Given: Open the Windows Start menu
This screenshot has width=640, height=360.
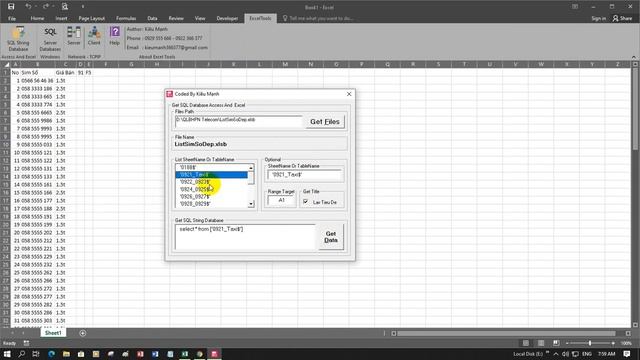Looking at the screenshot, I should click(x=7, y=354).
